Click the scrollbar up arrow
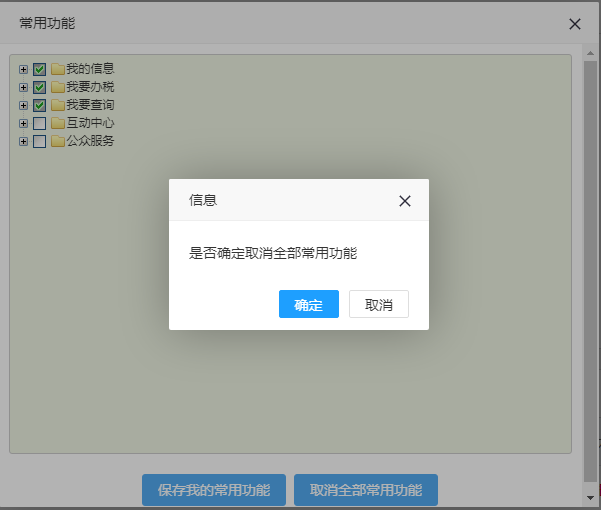 coord(590,53)
